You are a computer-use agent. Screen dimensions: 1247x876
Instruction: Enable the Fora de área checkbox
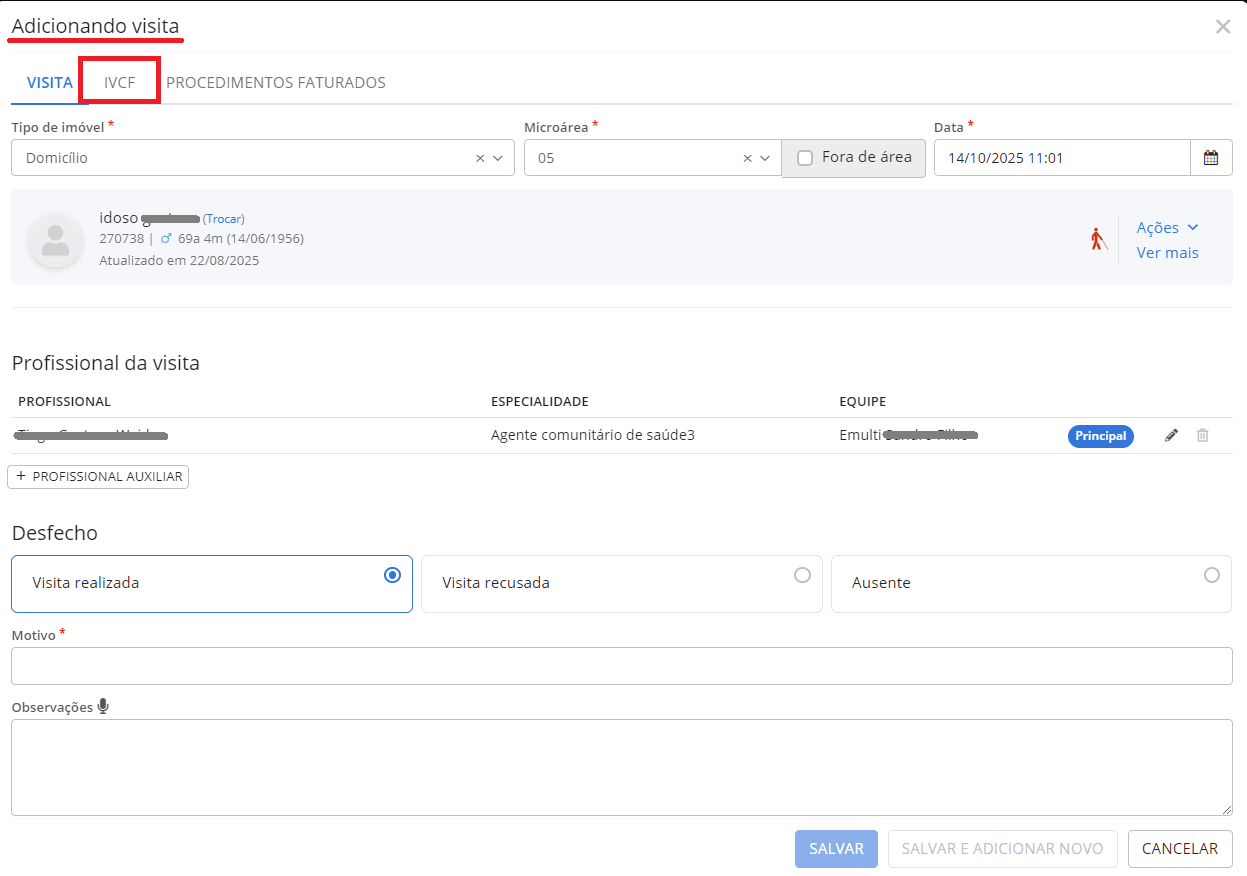[x=805, y=158]
